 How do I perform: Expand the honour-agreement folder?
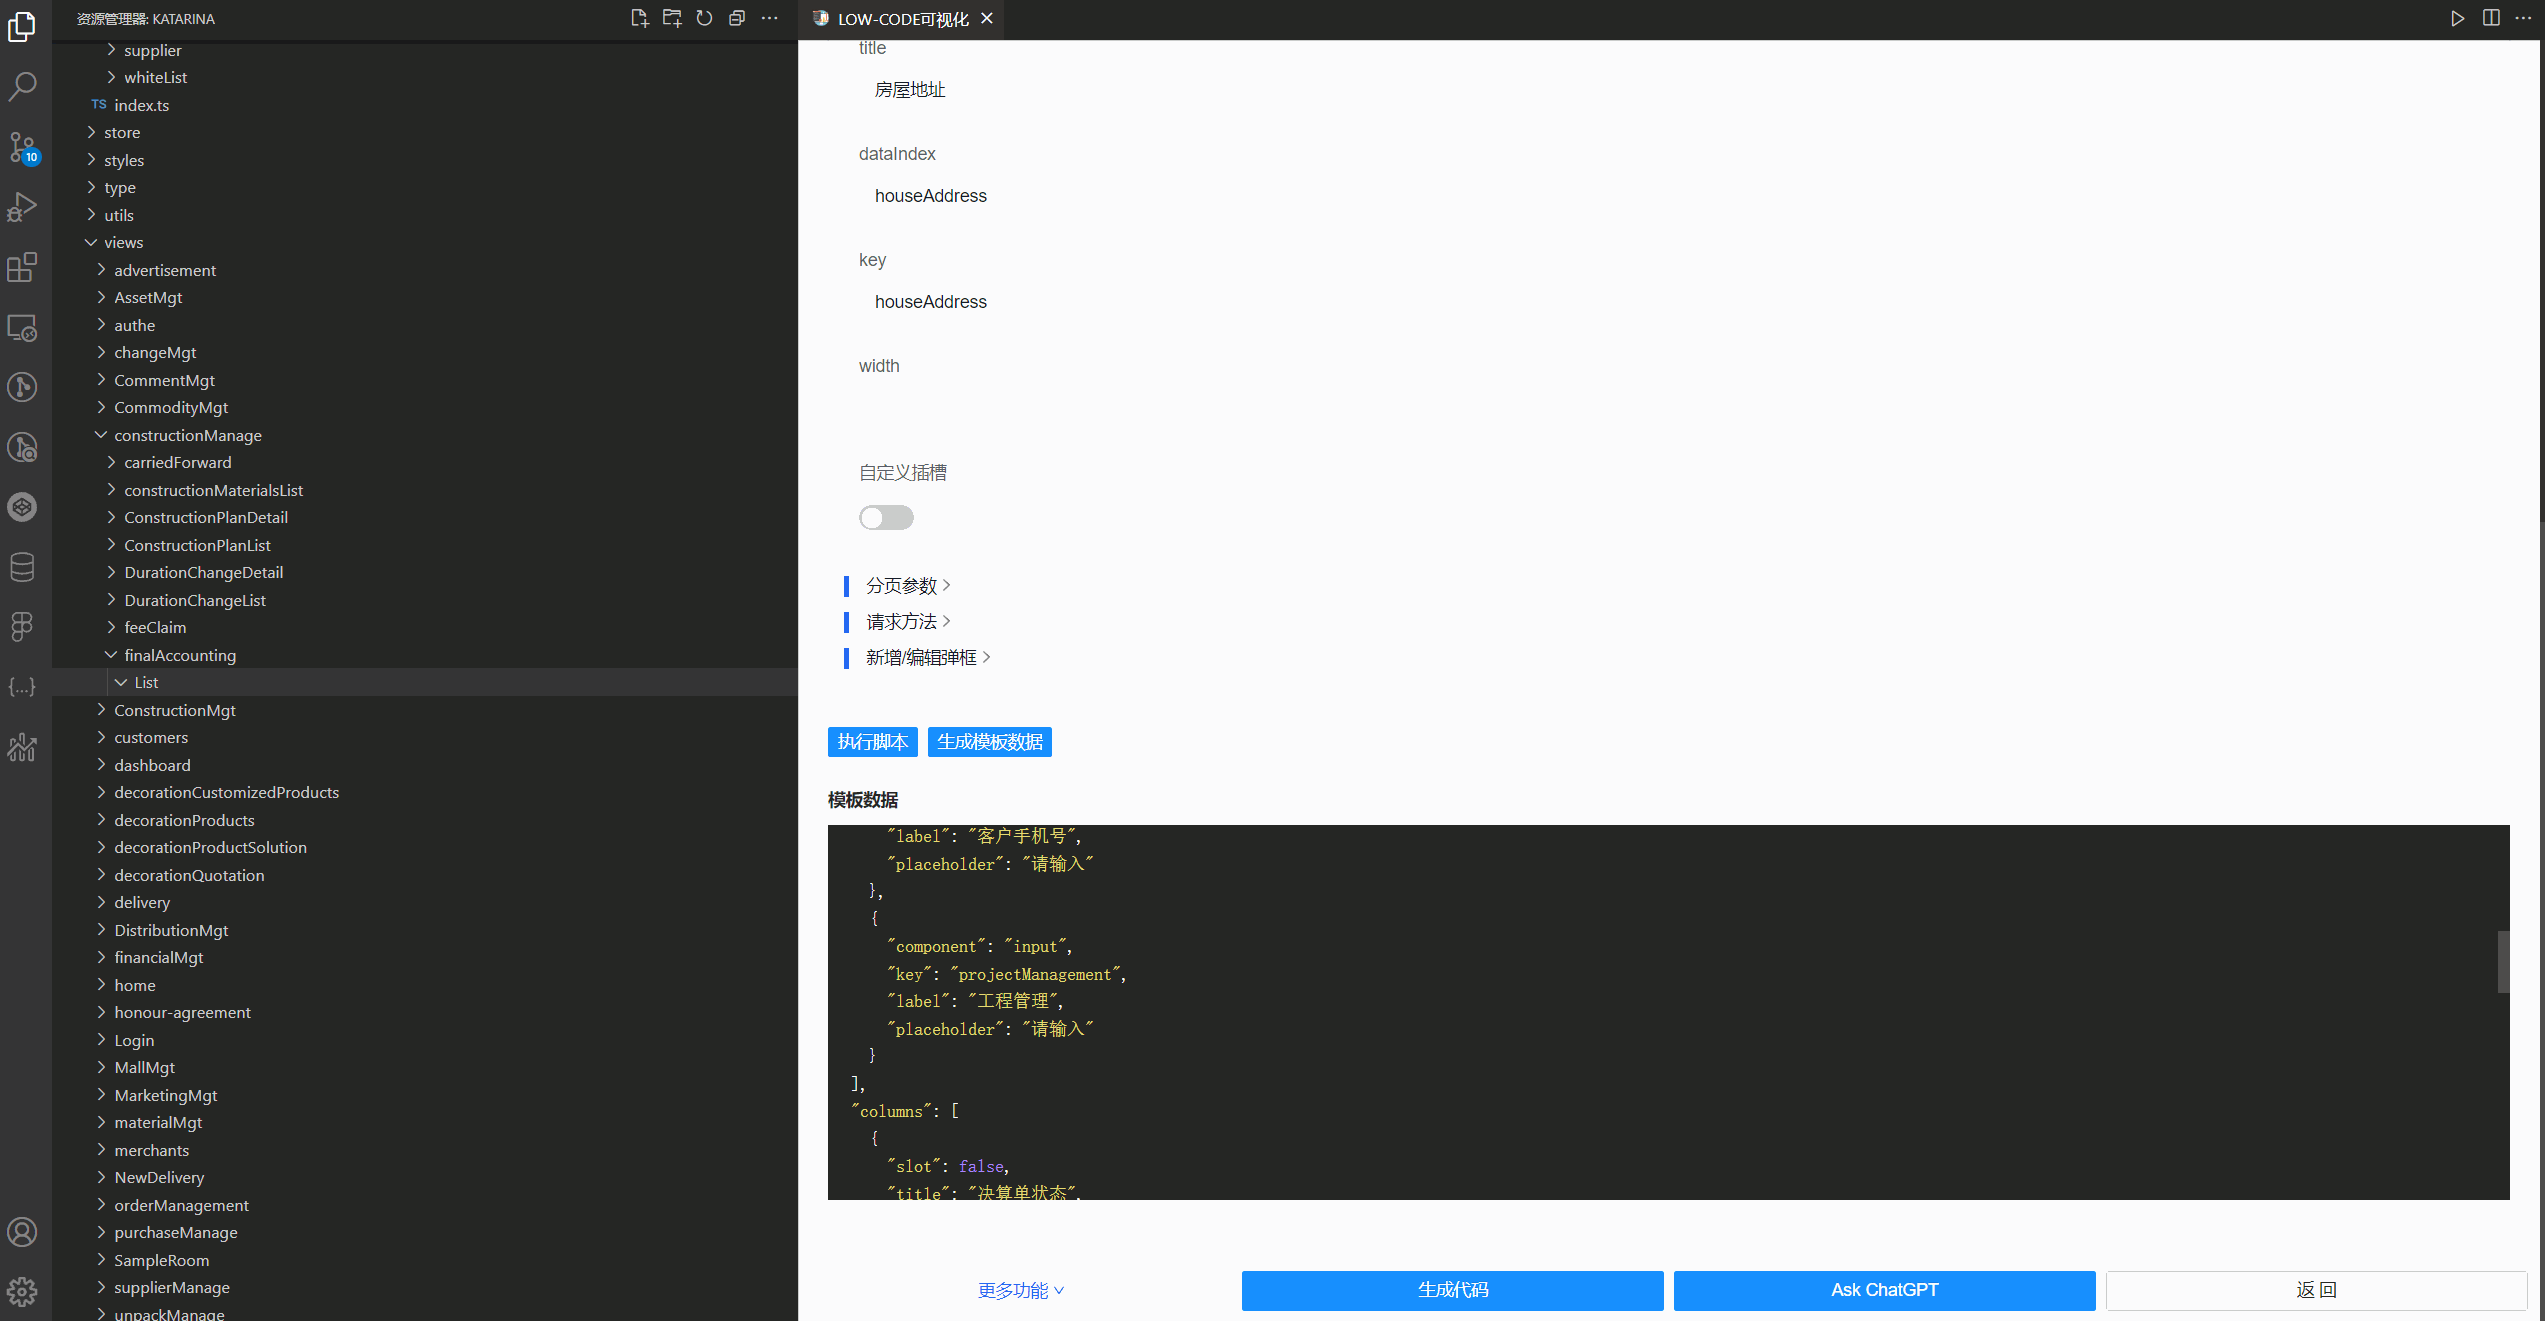(182, 1012)
